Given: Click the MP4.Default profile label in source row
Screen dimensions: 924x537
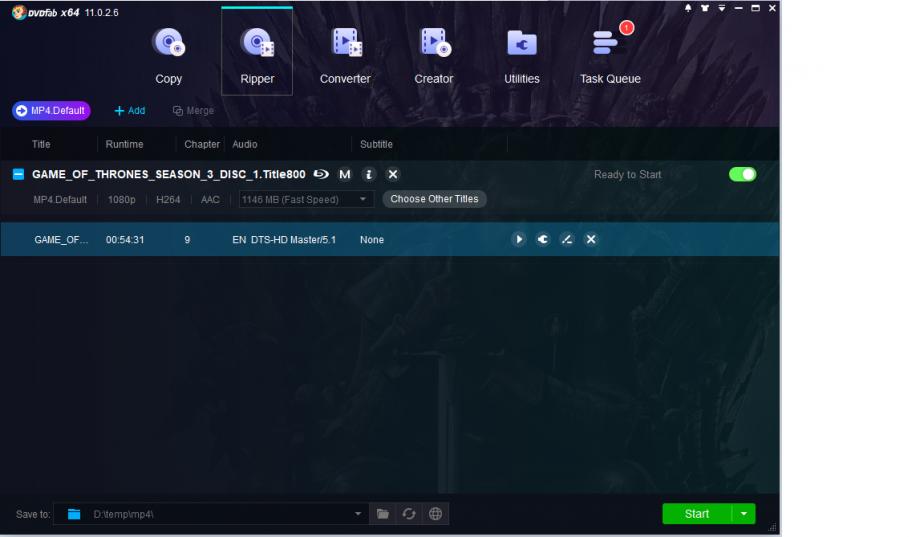Looking at the screenshot, I should point(60,199).
